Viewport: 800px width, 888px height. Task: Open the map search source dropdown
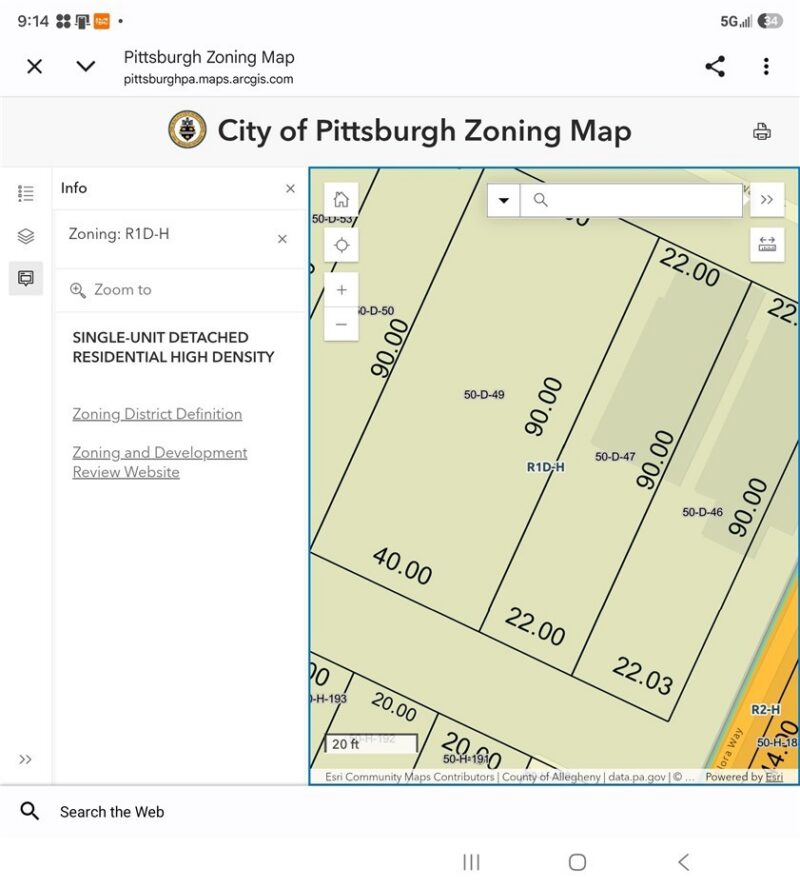pos(503,200)
